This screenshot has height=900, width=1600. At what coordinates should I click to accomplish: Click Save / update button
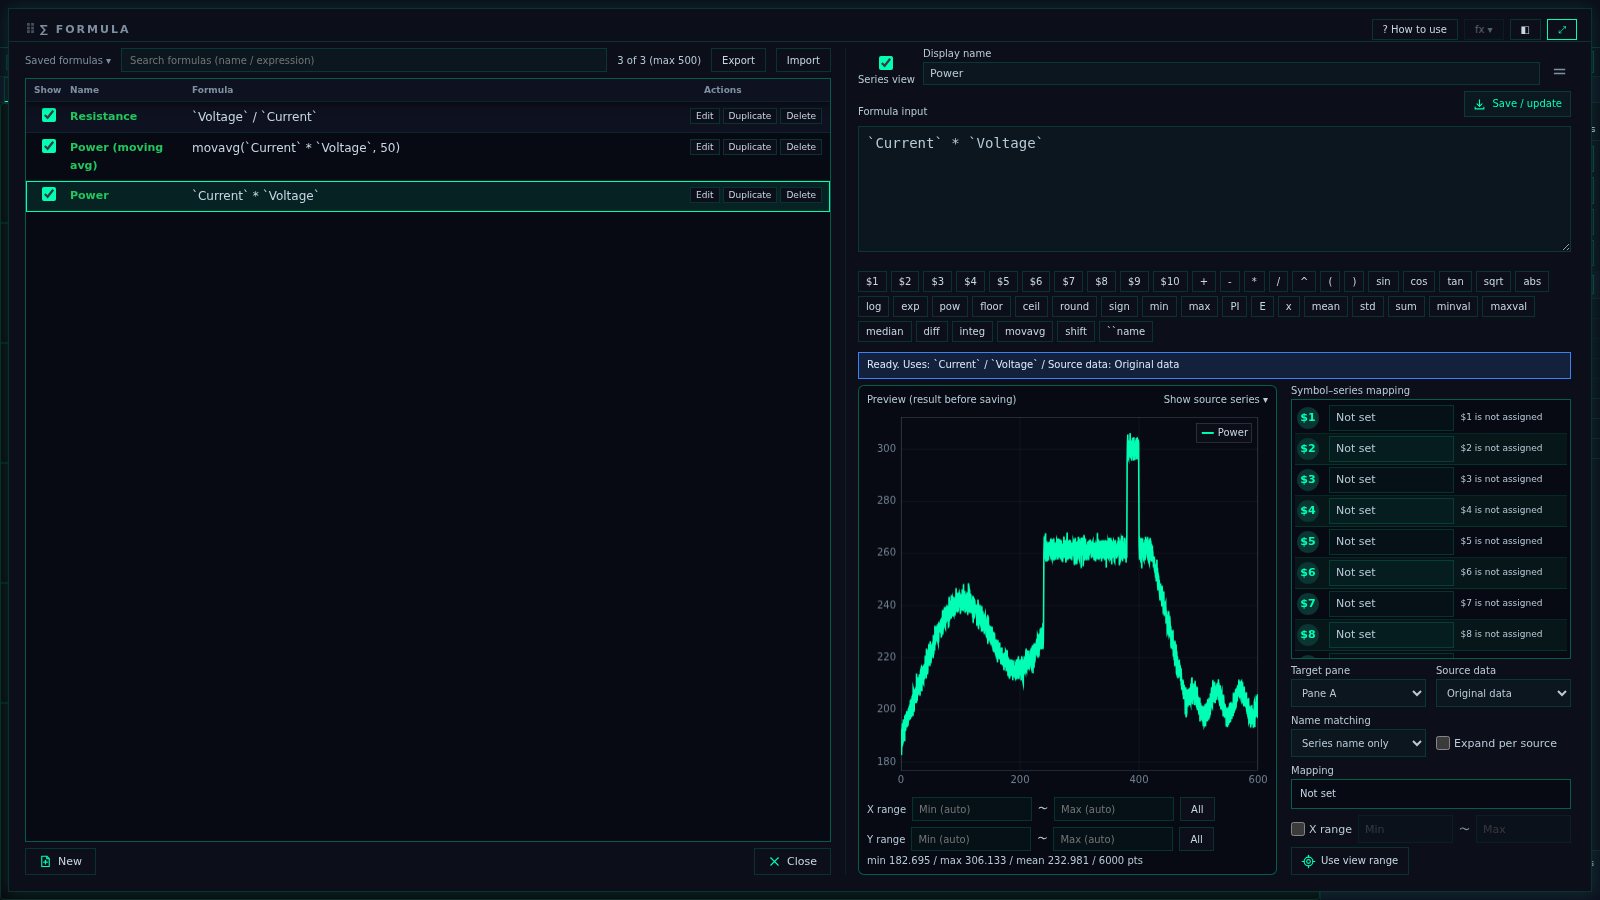coord(1517,104)
